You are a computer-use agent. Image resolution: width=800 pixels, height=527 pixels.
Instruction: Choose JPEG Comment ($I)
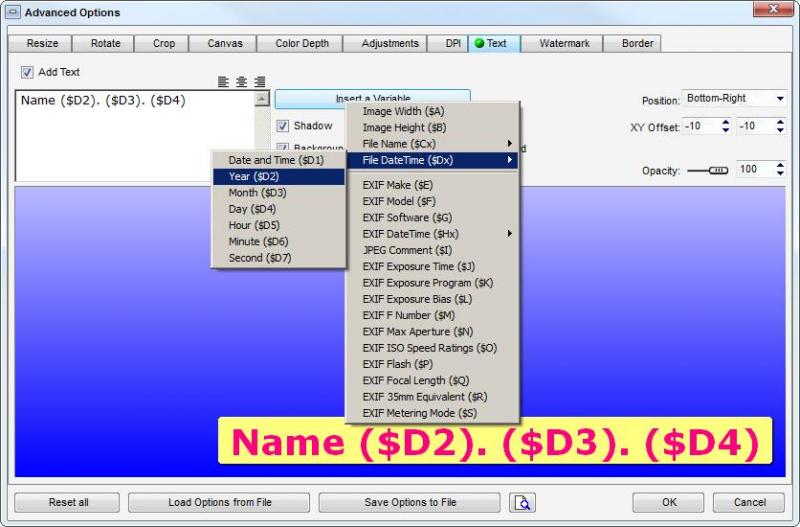432,250
